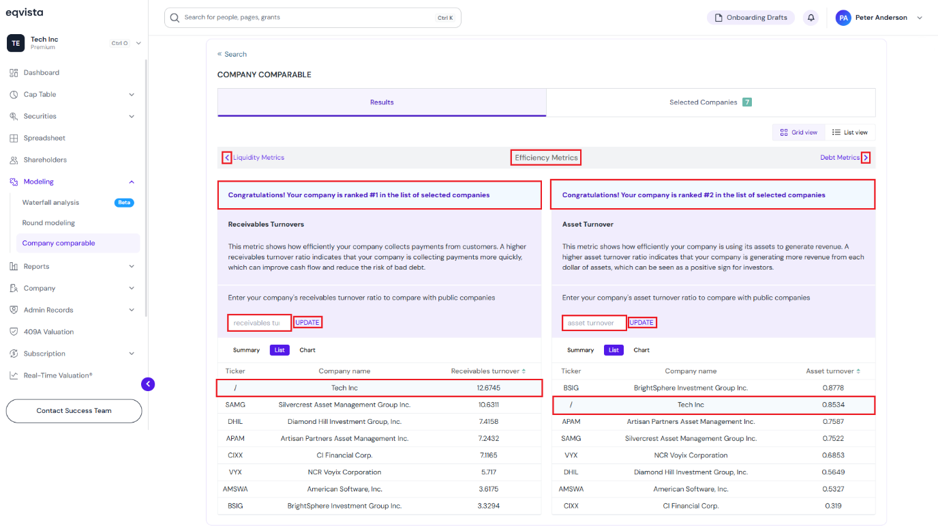Click the Onboarding Drafts document icon

[718, 17]
